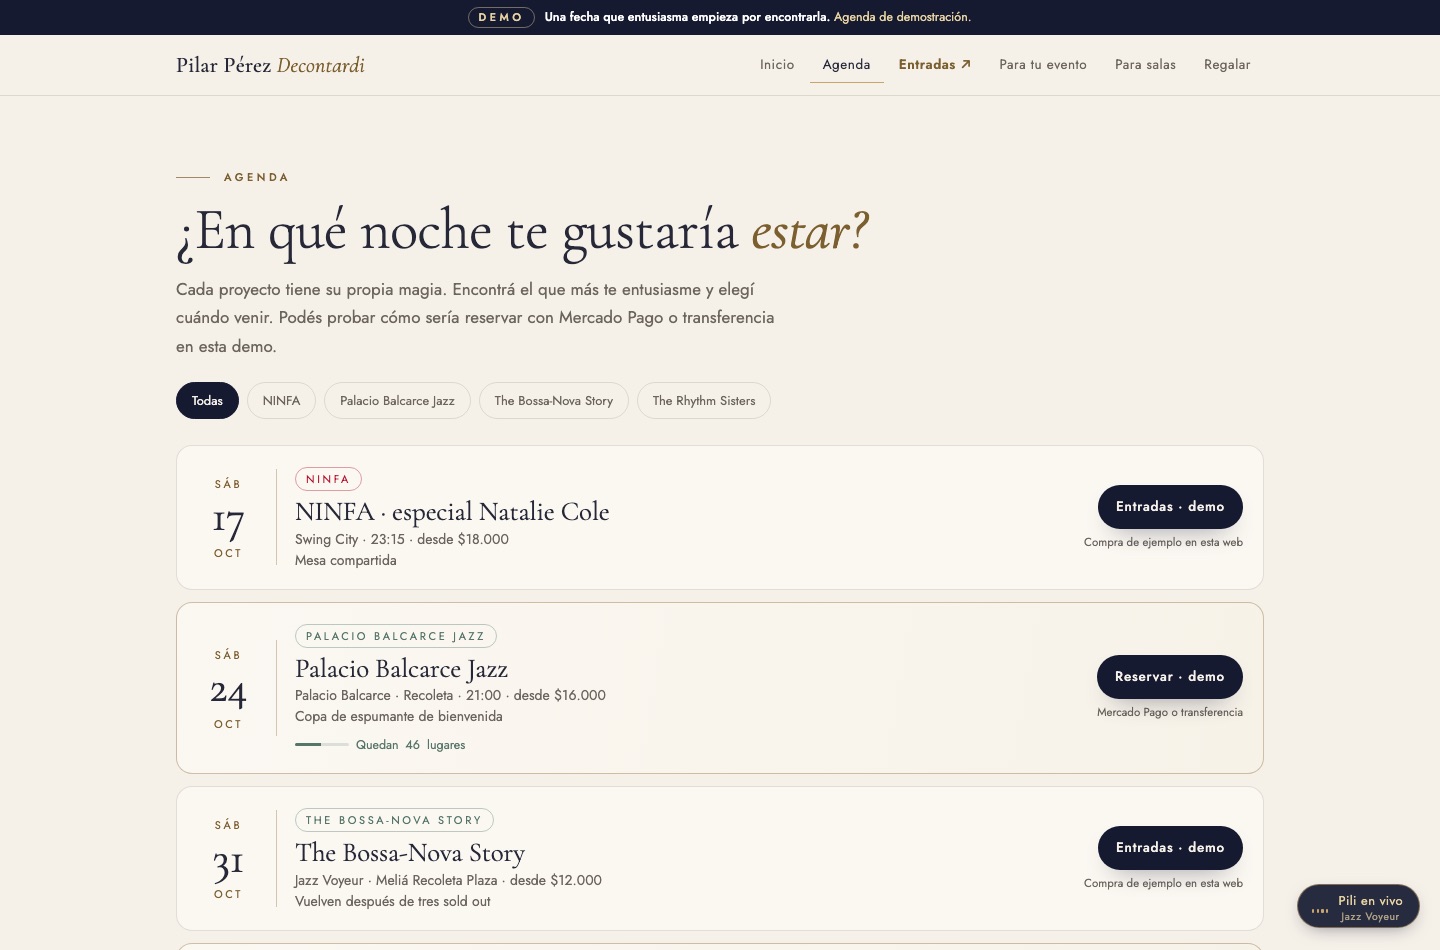1440x950 pixels.
Task: Click the DEMO badge in top banner
Action: point(501,17)
